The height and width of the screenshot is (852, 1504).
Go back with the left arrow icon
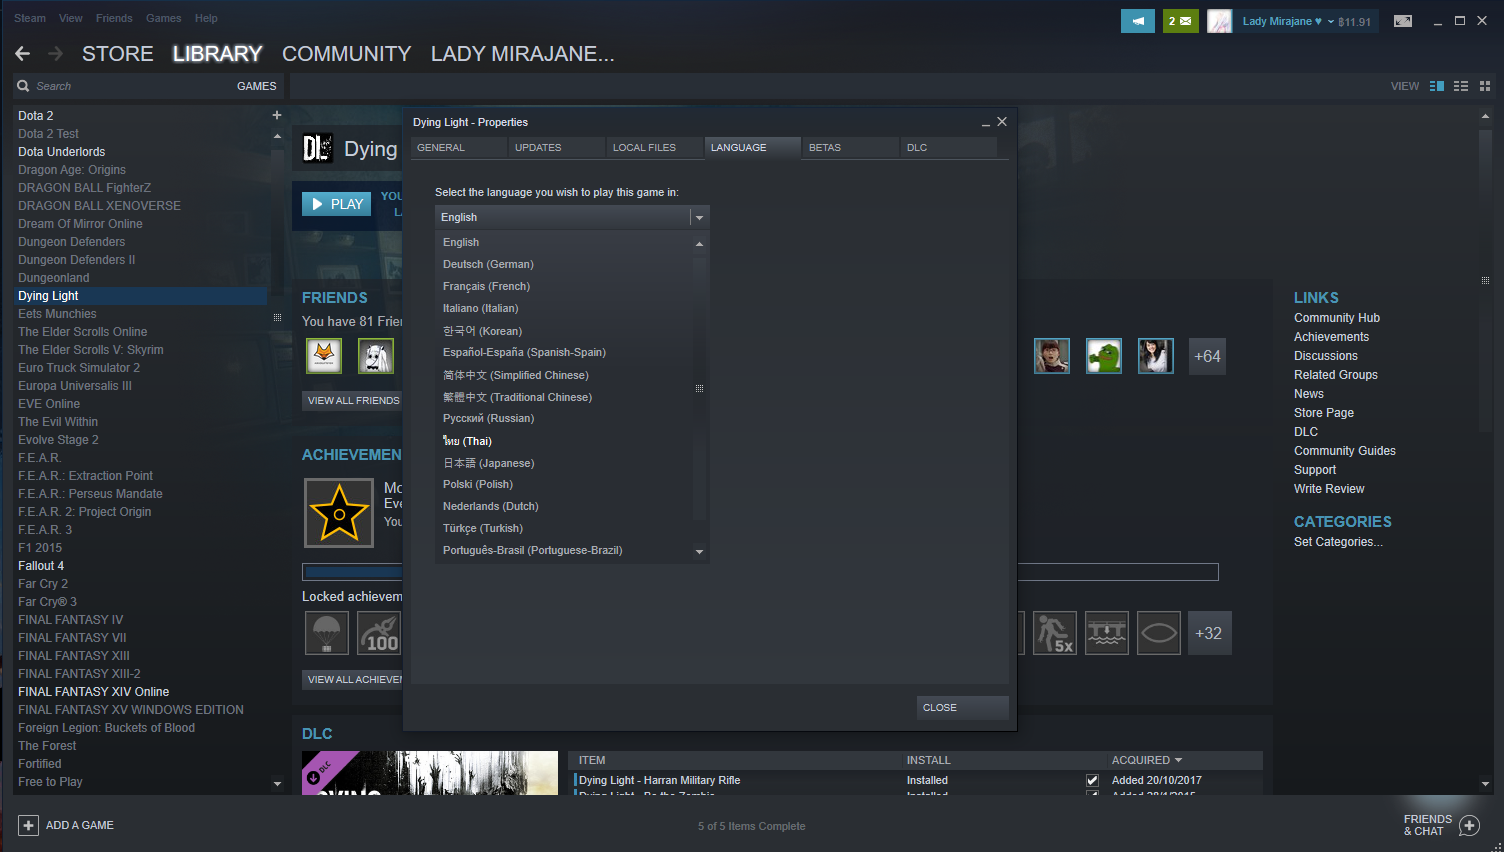tap(23, 54)
